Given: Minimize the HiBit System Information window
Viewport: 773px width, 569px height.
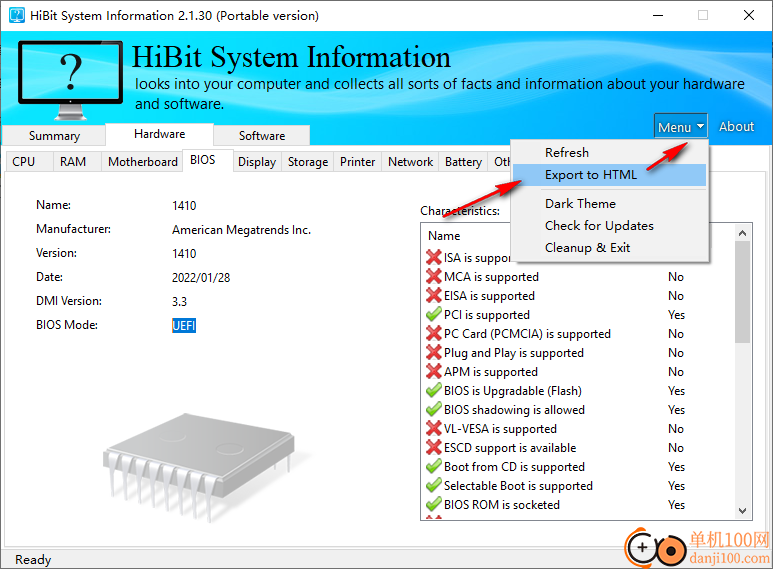Looking at the screenshot, I should tap(658, 15).
